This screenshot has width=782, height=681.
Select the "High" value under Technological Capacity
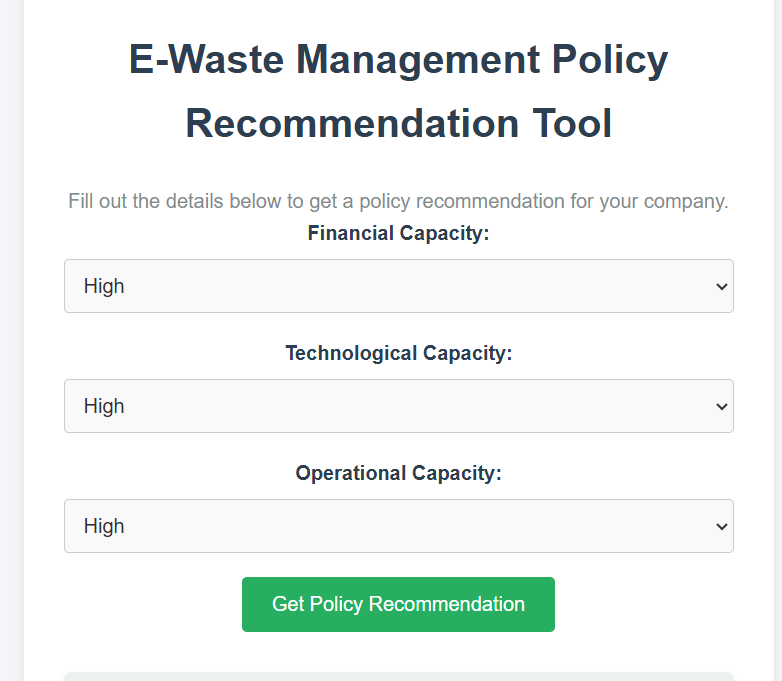tap(104, 406)
